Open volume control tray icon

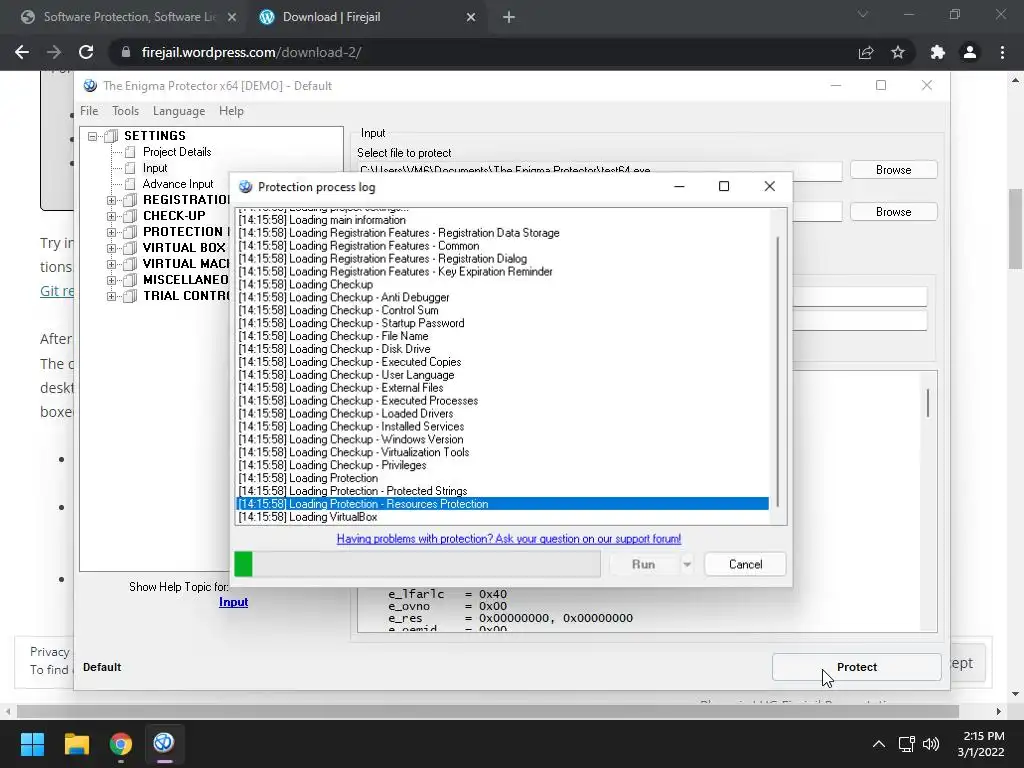point(931,744)
